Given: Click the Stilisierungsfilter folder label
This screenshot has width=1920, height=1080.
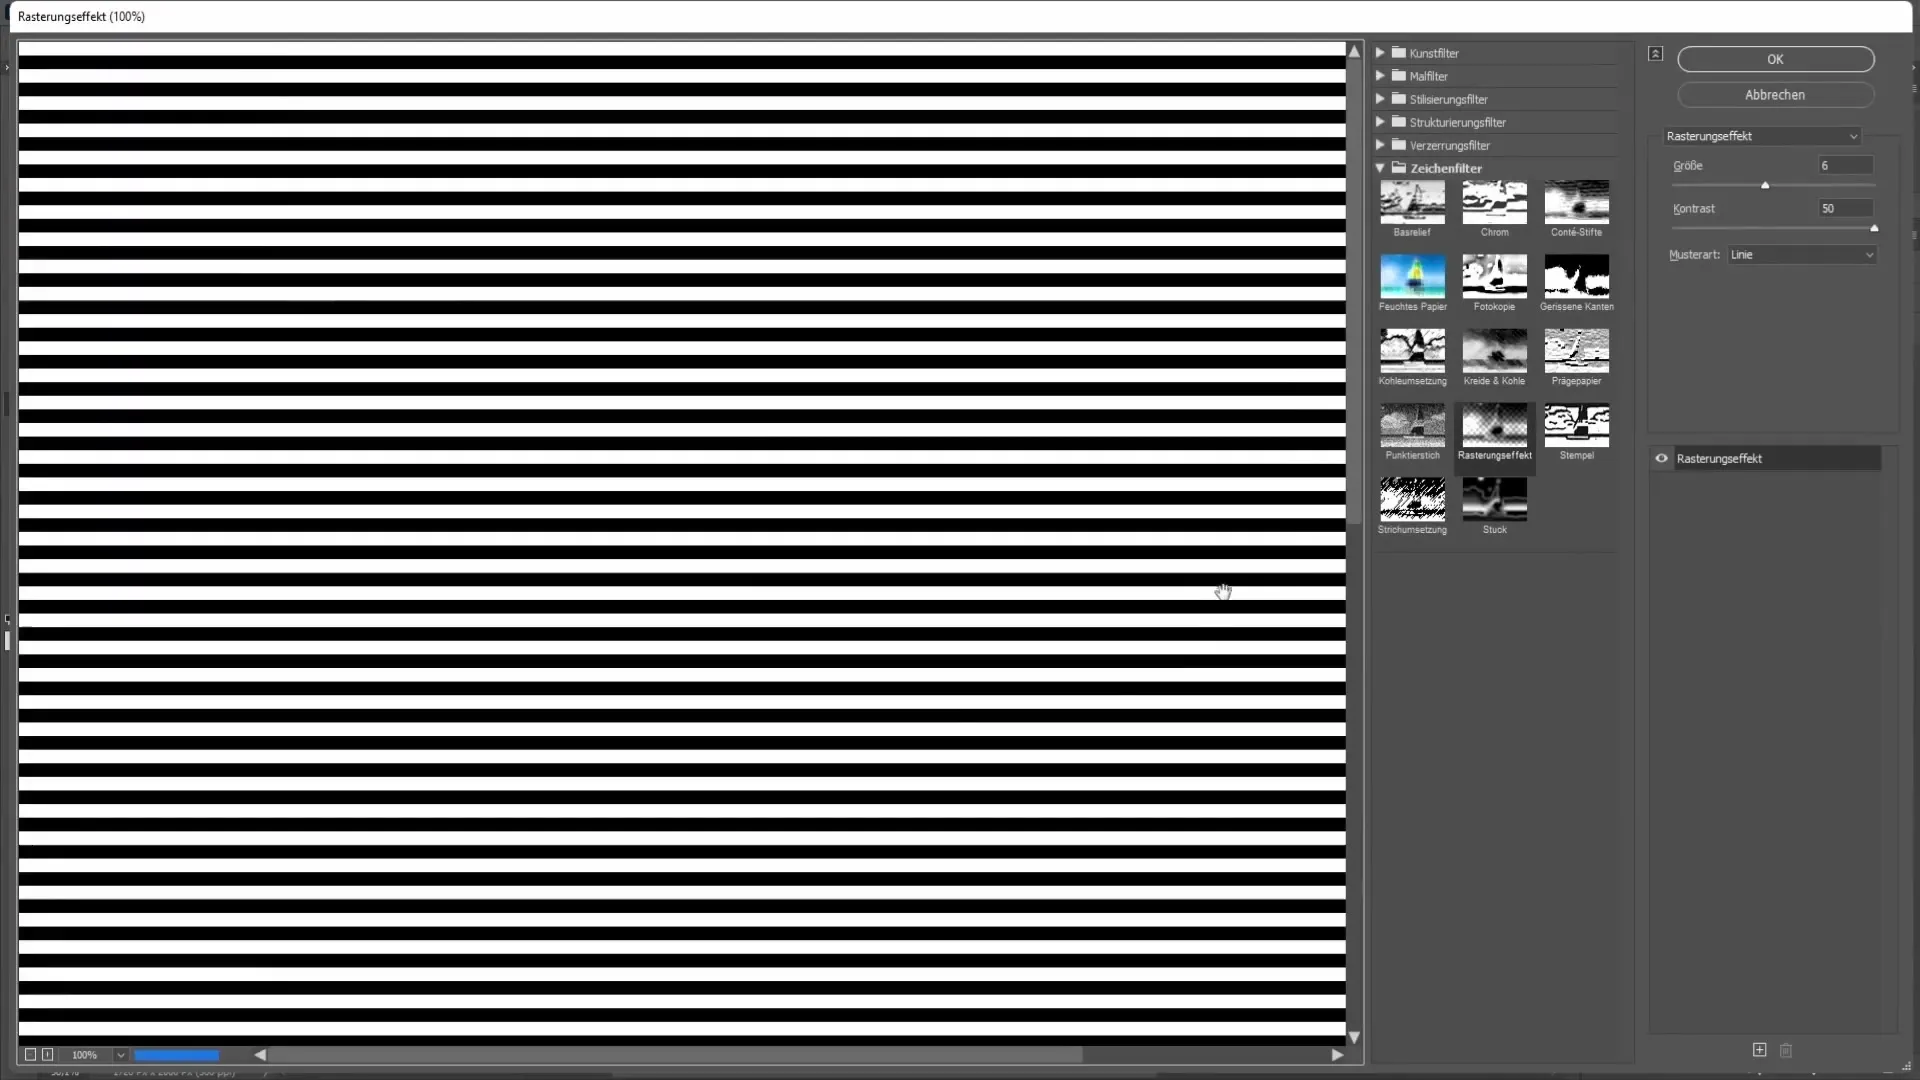Looking at the screenshot, I should [x=1449, y=99].
